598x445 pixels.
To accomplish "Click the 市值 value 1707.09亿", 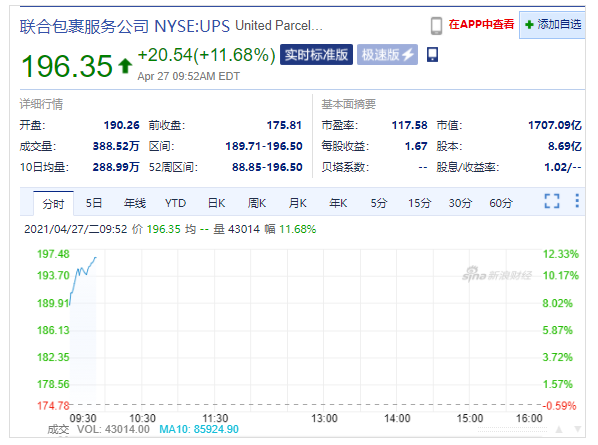I will (x=555, y=125).
